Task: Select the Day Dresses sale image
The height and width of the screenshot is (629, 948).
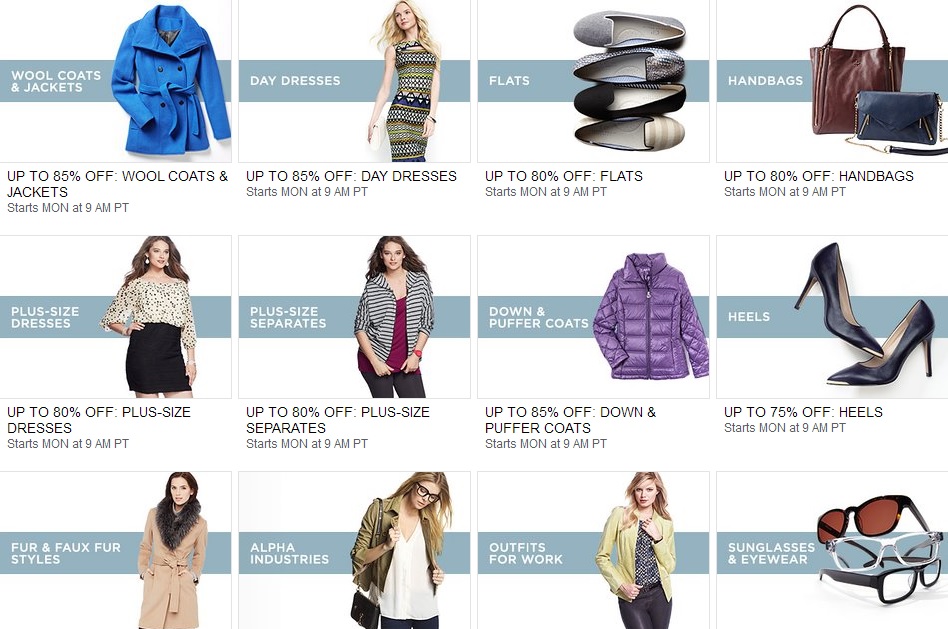Action: pos(354,80)
